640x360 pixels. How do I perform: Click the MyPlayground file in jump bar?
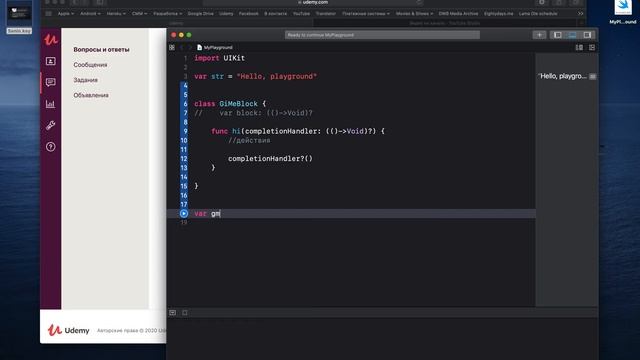[215, 47]
